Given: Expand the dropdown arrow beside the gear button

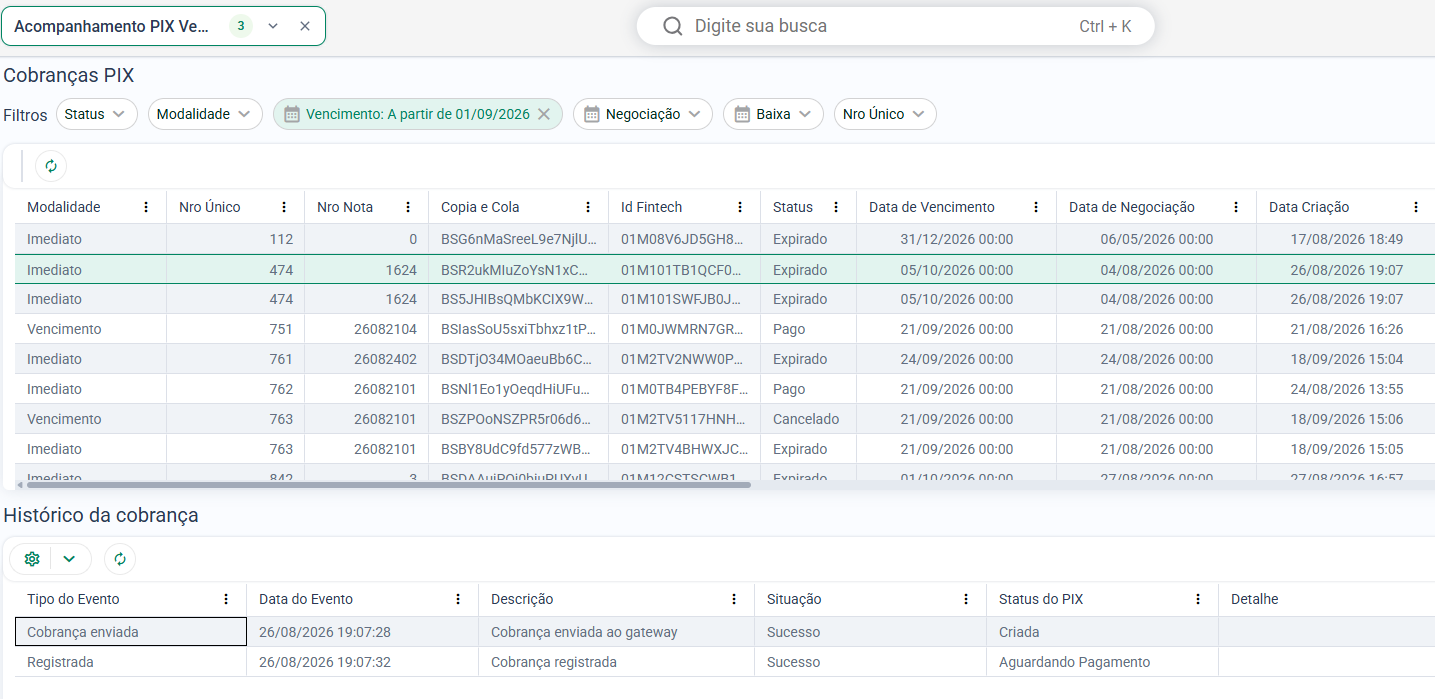Looking at the screenshot, I should (x=69, y=559).
